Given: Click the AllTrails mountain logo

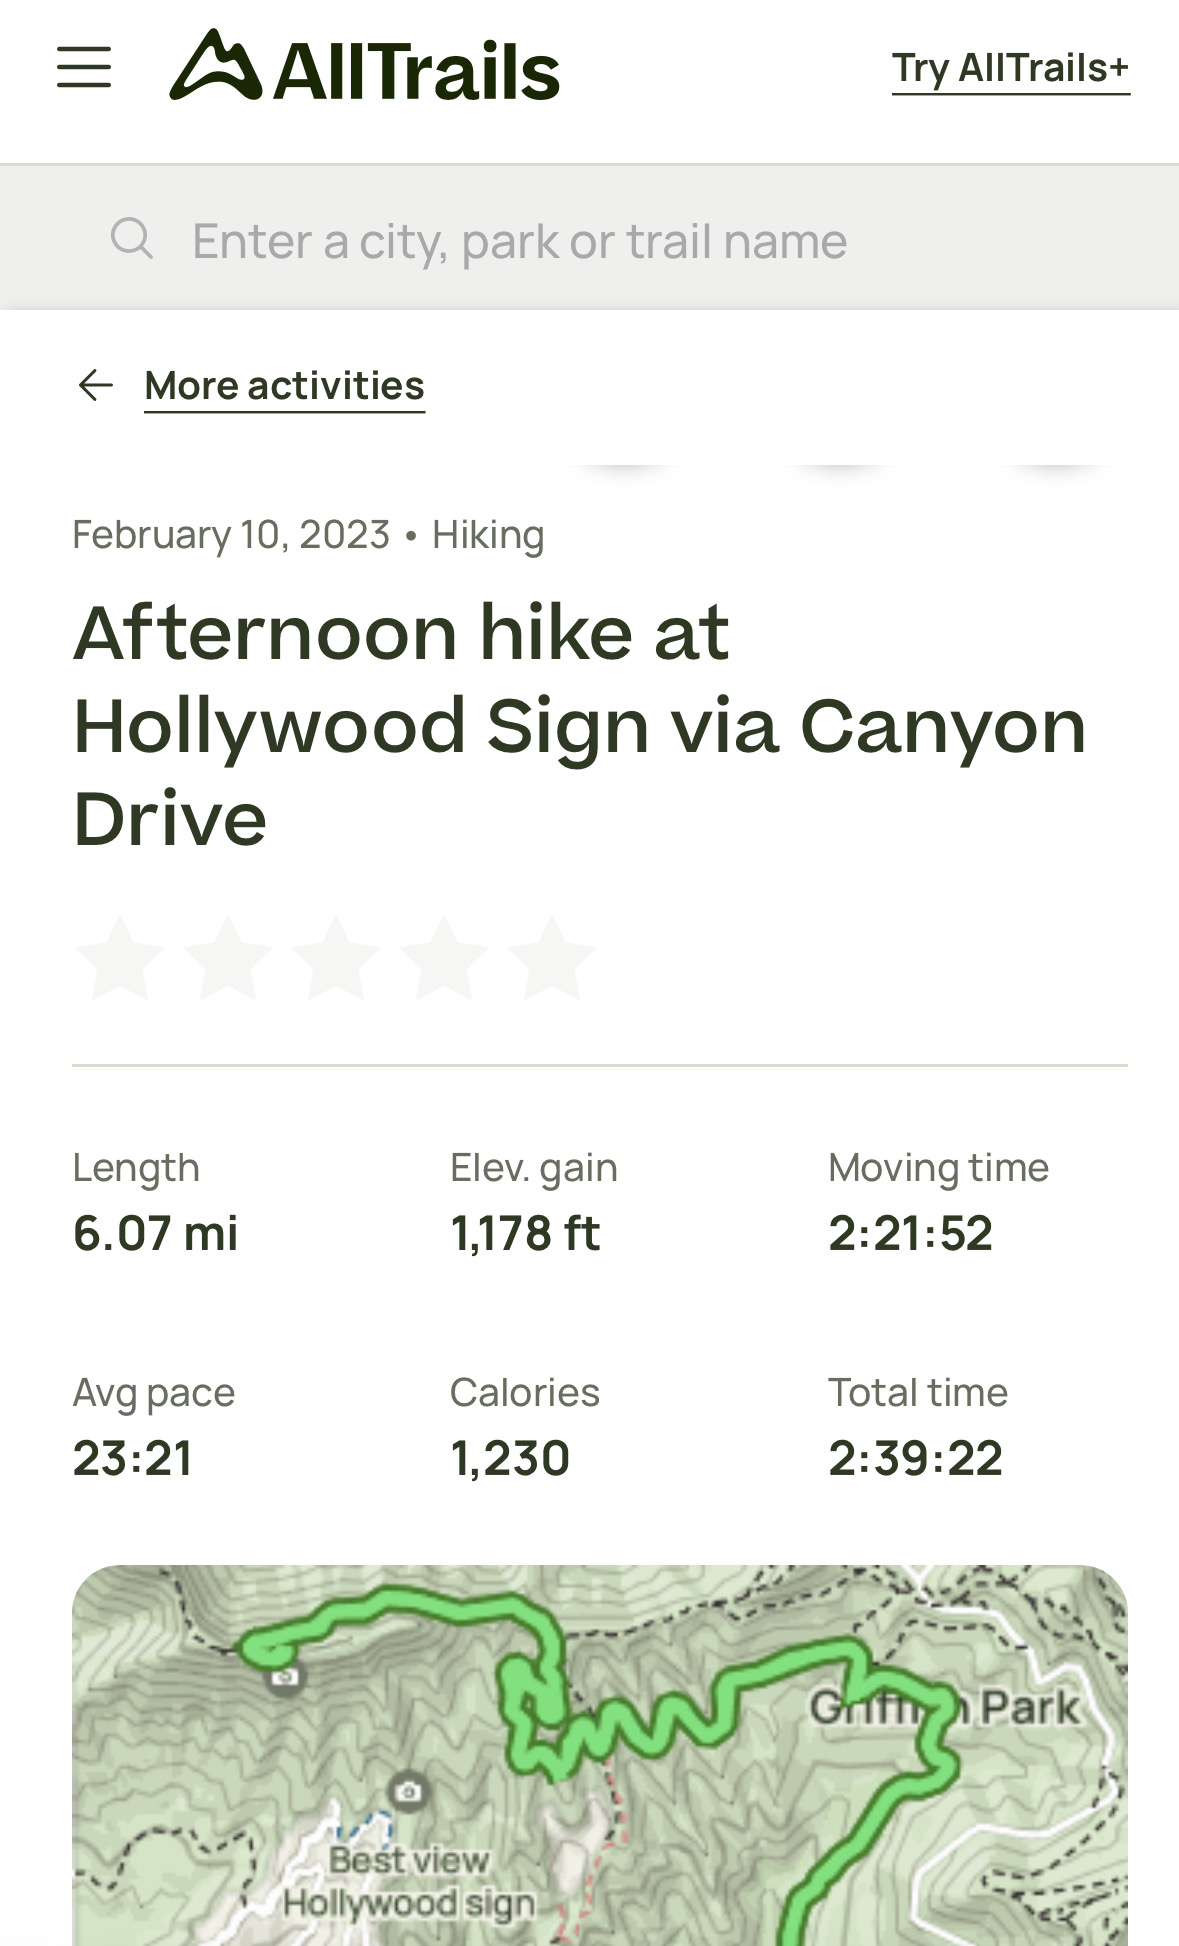Looking at the screenshot, I should [214, 67].
